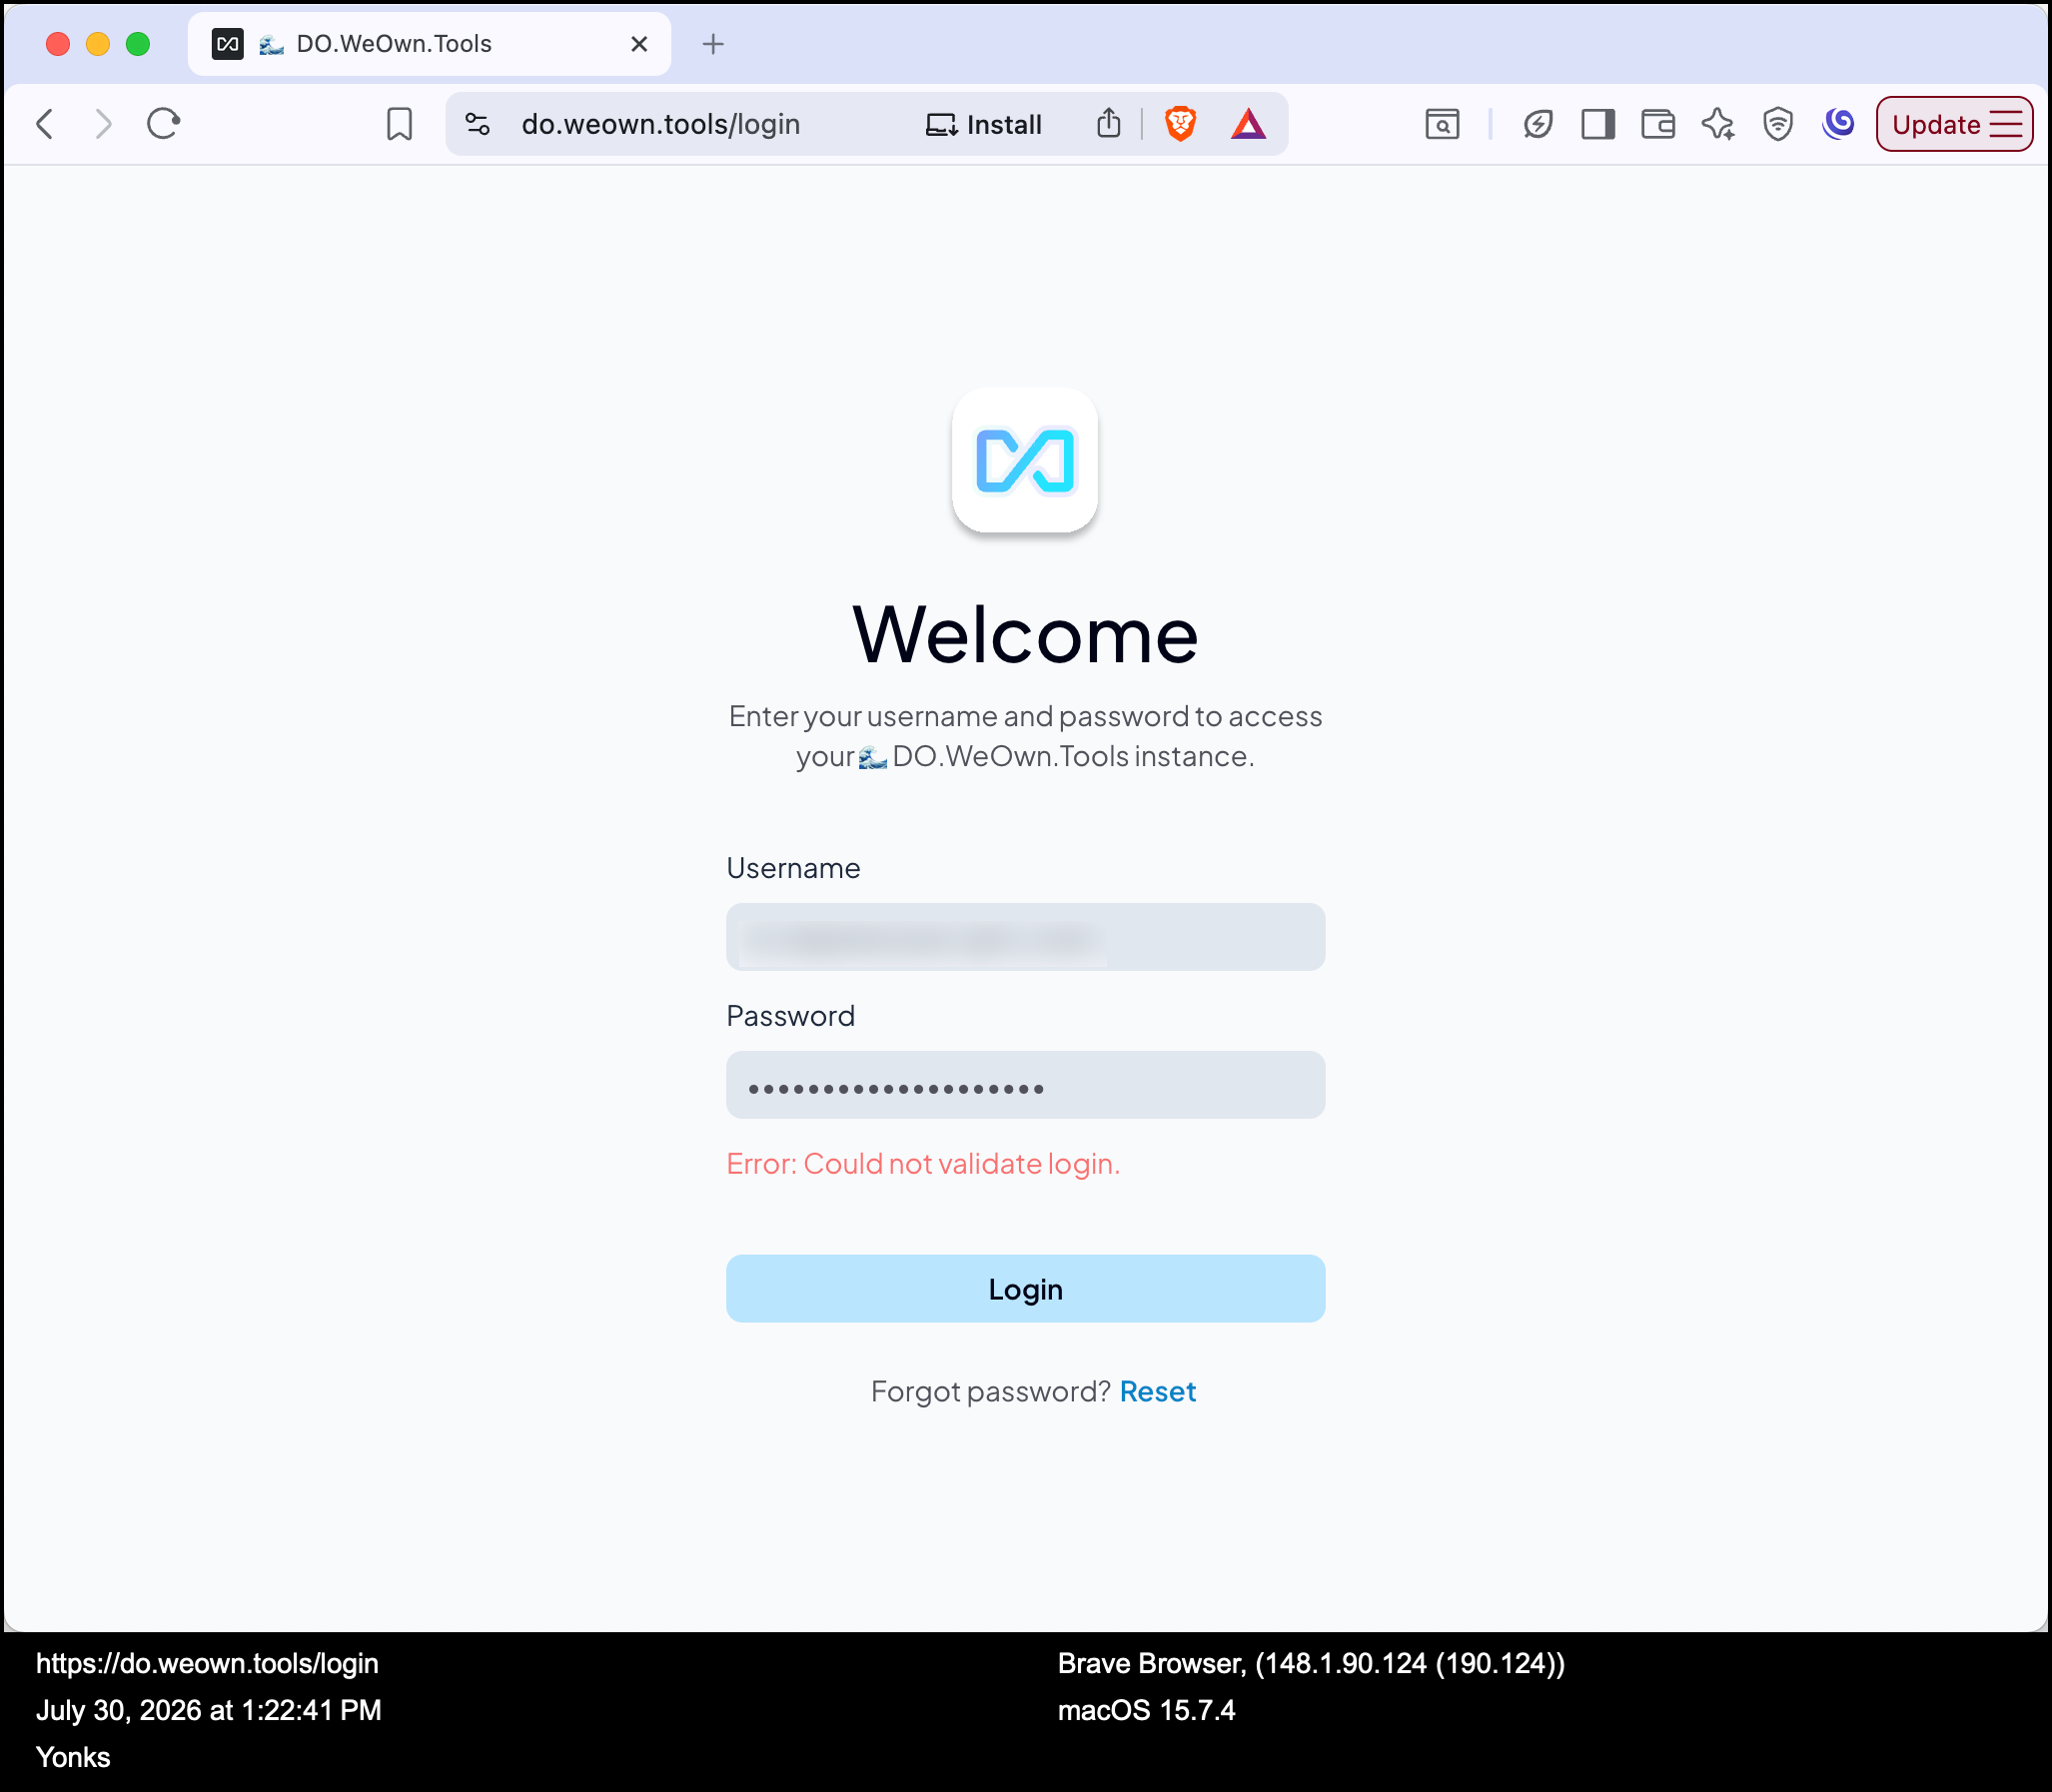Click the green fullscreen window button
This screenshot has height=1792, width=2052.
pyautogui.click(x=138, y=44)
